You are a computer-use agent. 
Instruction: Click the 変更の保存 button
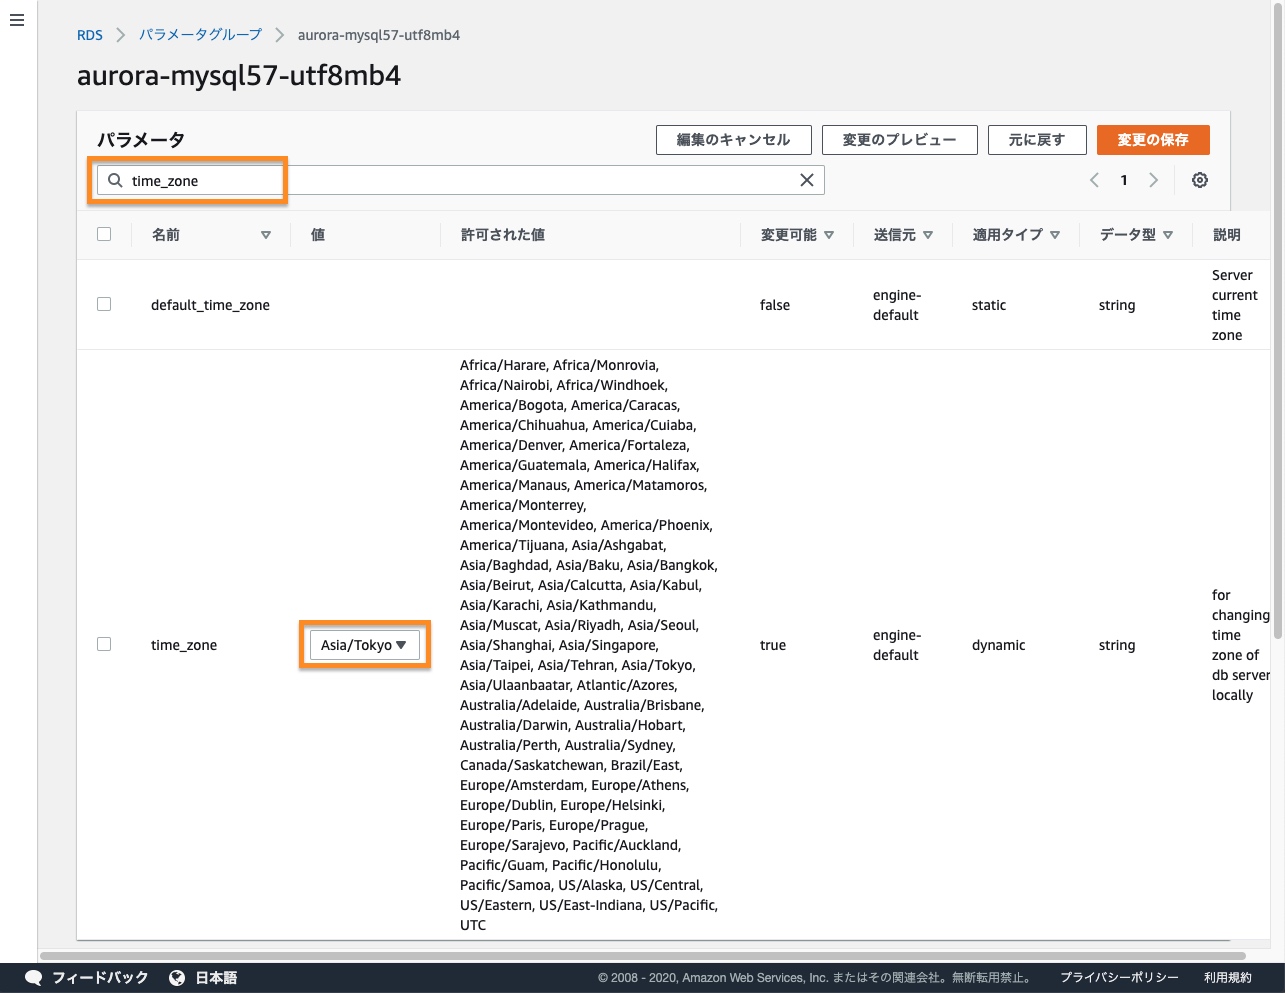[1152, 140]
